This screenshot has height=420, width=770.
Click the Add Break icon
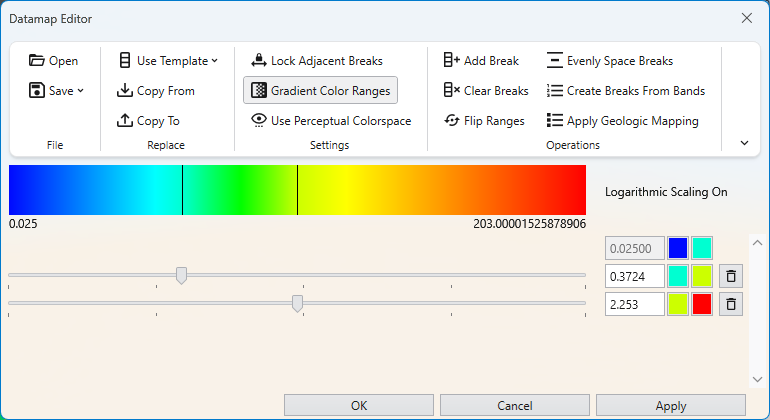click(451, 61)
